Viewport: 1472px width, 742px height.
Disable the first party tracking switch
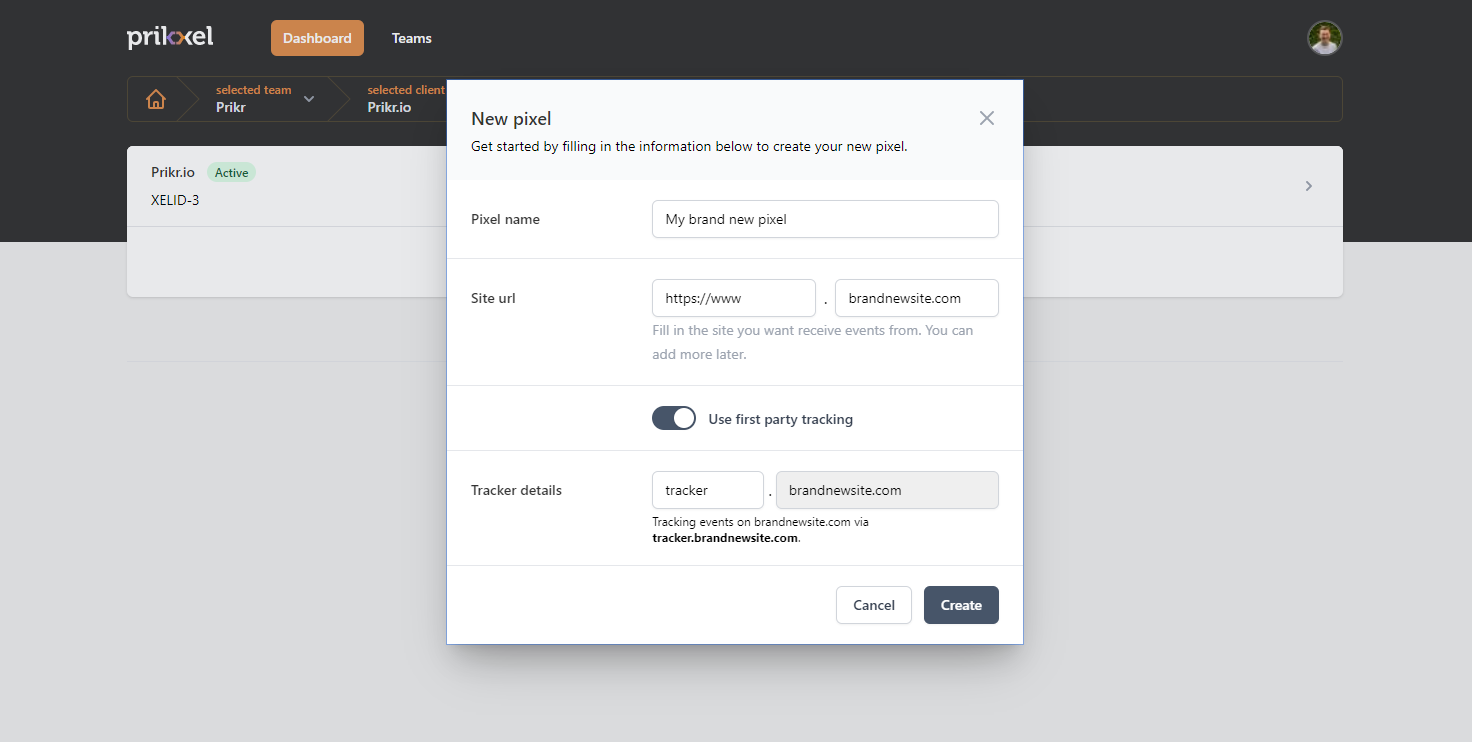(673, 419)
